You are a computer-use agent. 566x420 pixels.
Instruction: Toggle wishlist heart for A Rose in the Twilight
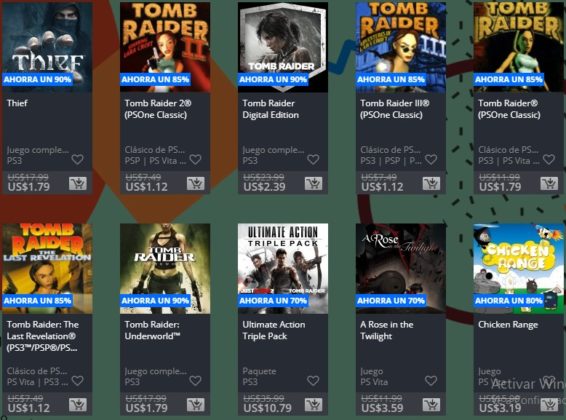[x=431, y=380]
